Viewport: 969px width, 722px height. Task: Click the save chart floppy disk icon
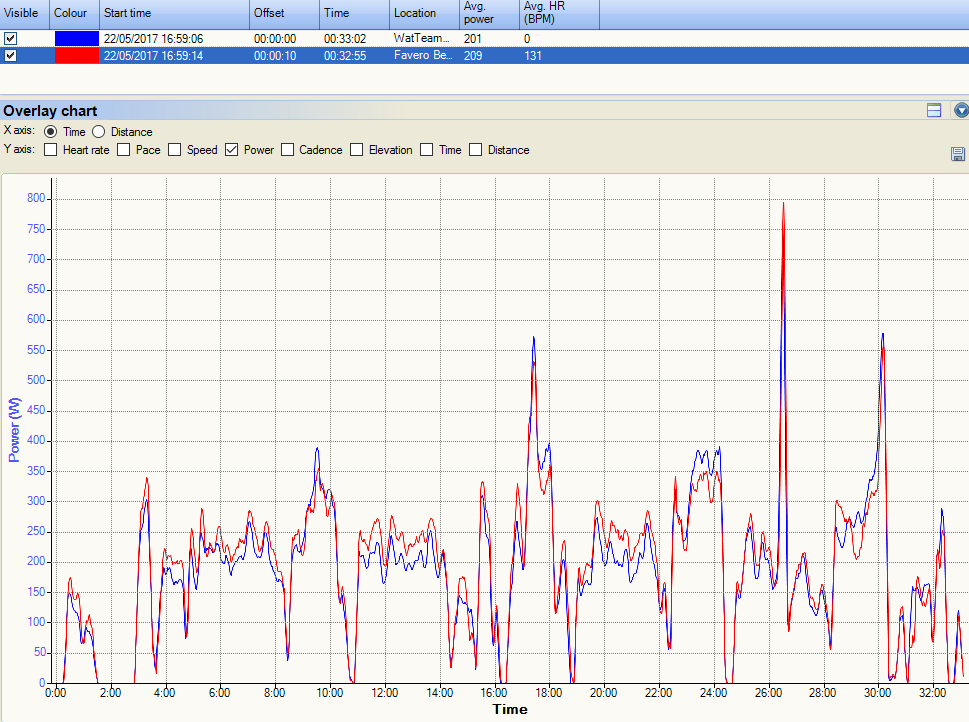point(957,153)
